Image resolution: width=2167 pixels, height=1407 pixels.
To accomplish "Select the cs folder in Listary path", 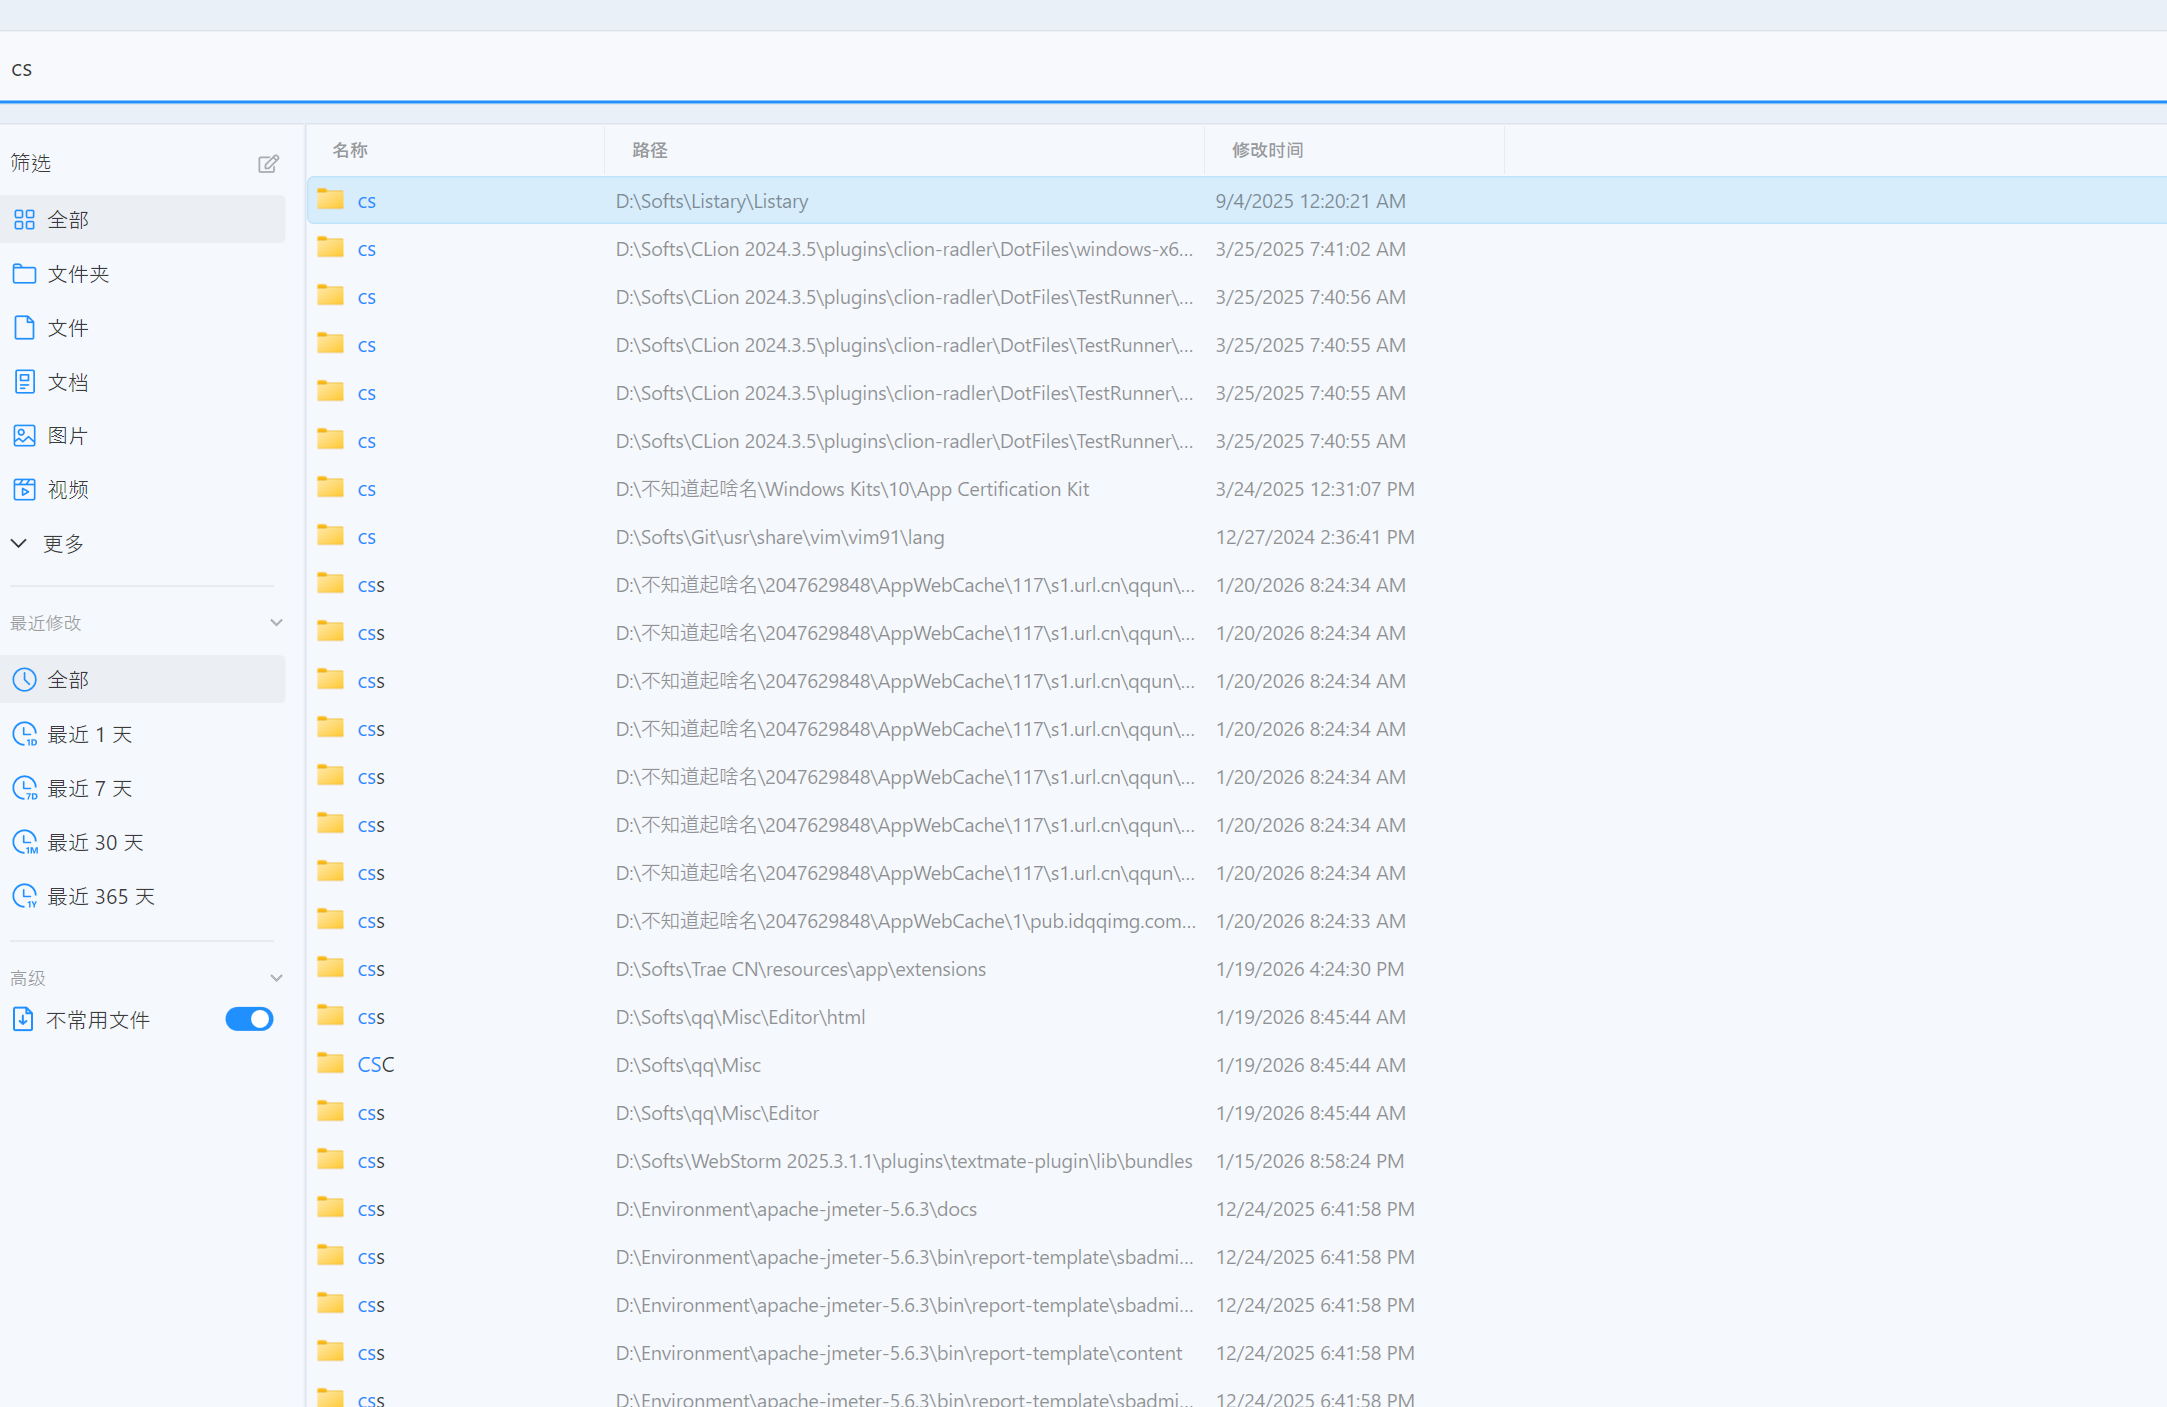I will (x=367, y=201).
